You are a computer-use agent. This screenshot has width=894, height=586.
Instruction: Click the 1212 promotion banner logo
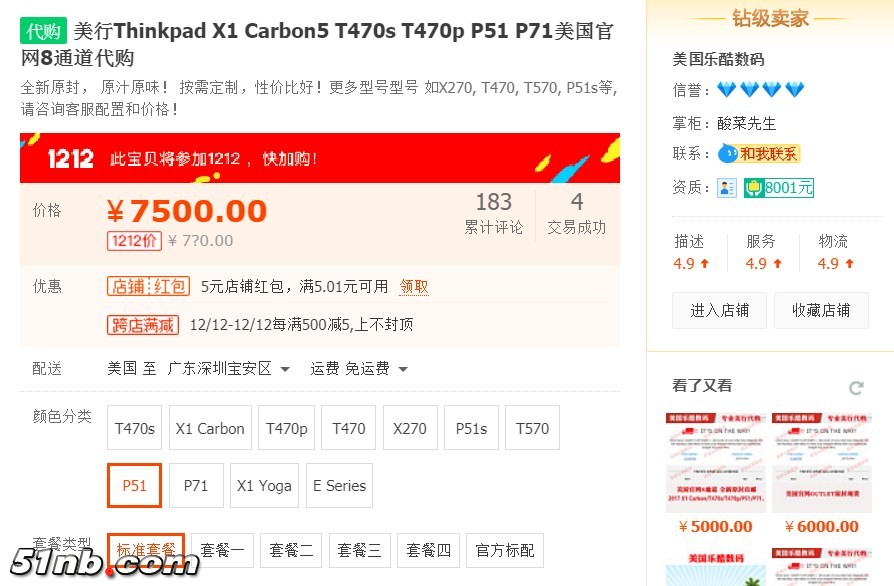click(70, 159)
